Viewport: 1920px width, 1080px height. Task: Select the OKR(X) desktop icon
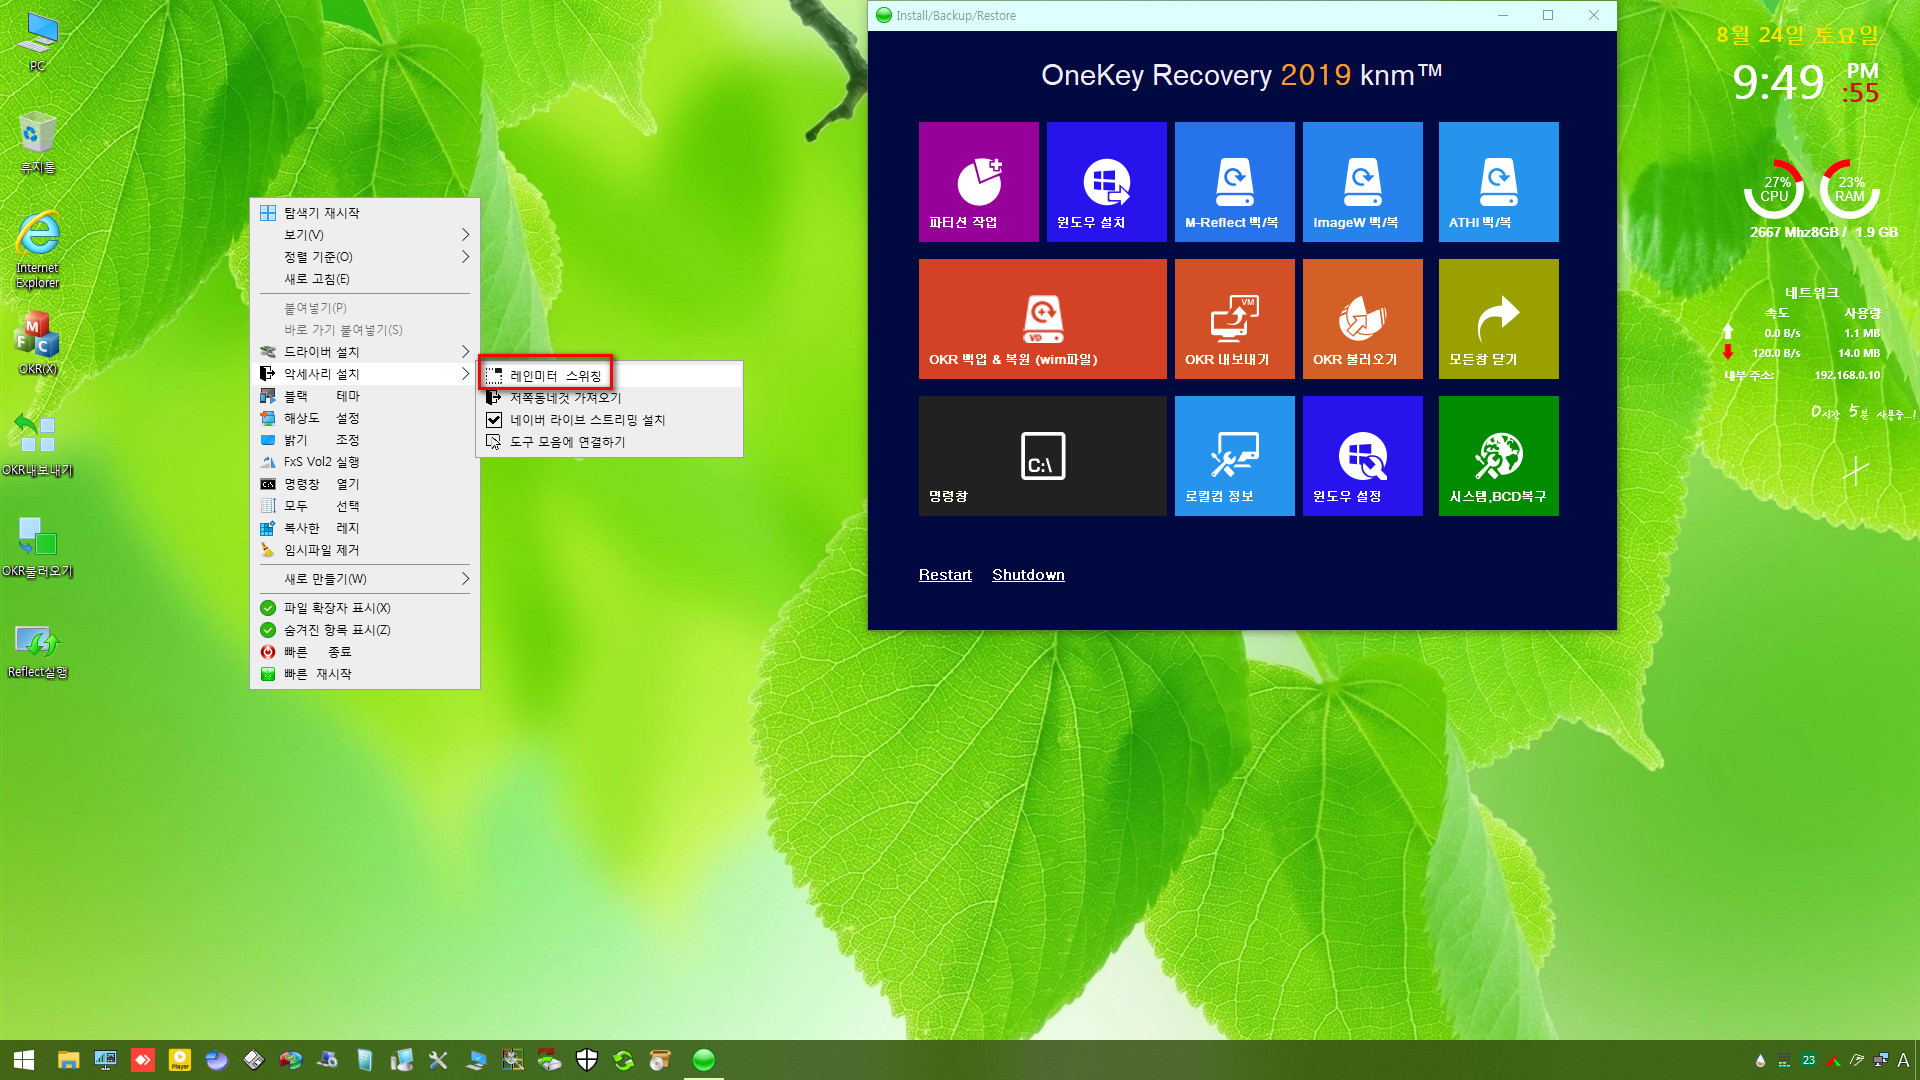coord(37,343)
